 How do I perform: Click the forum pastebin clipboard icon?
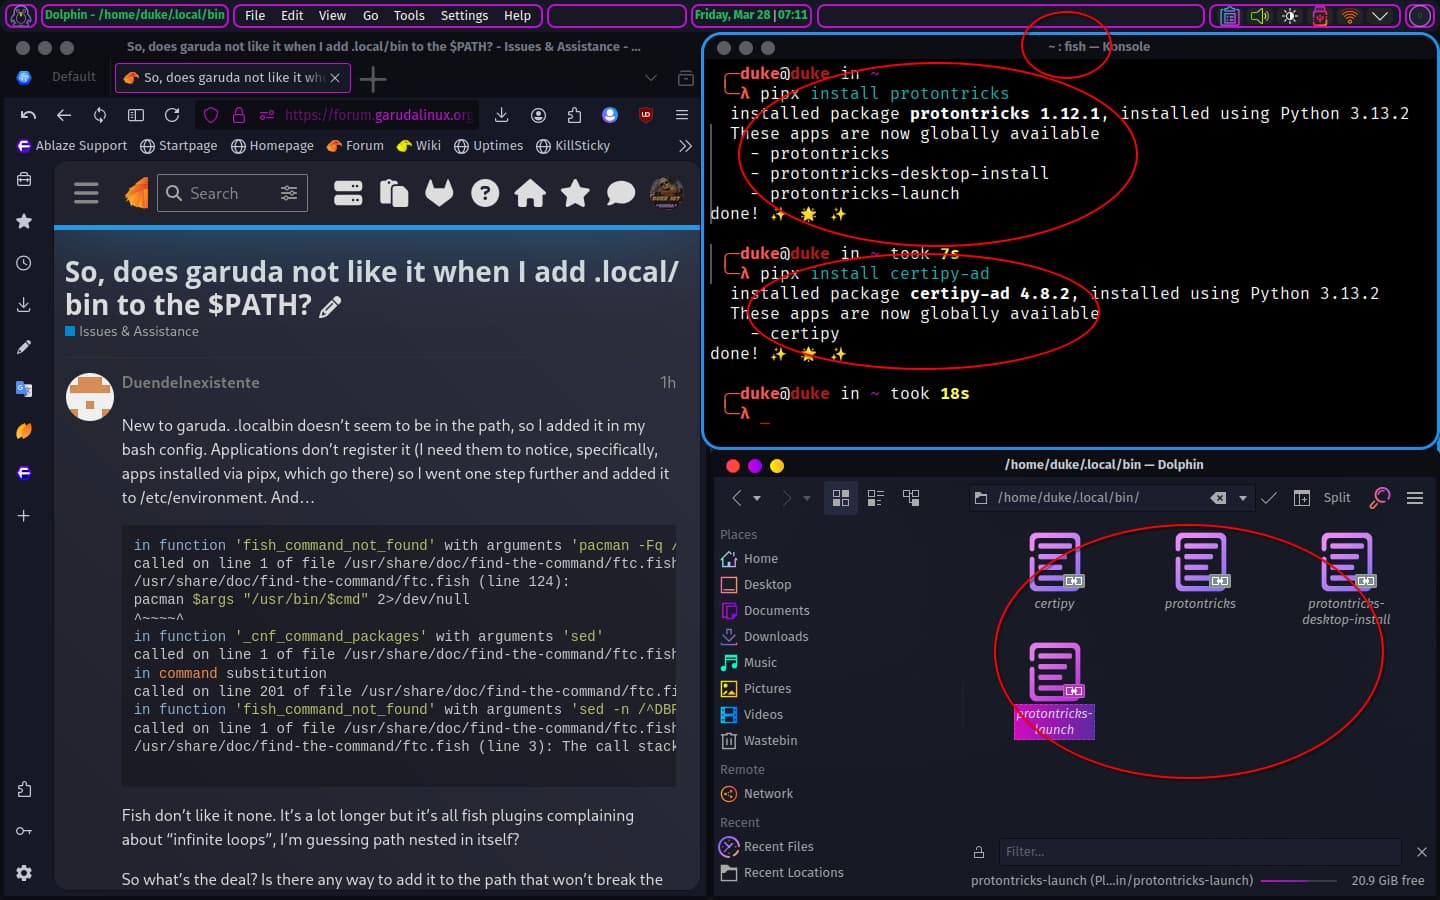click(394, 193)
